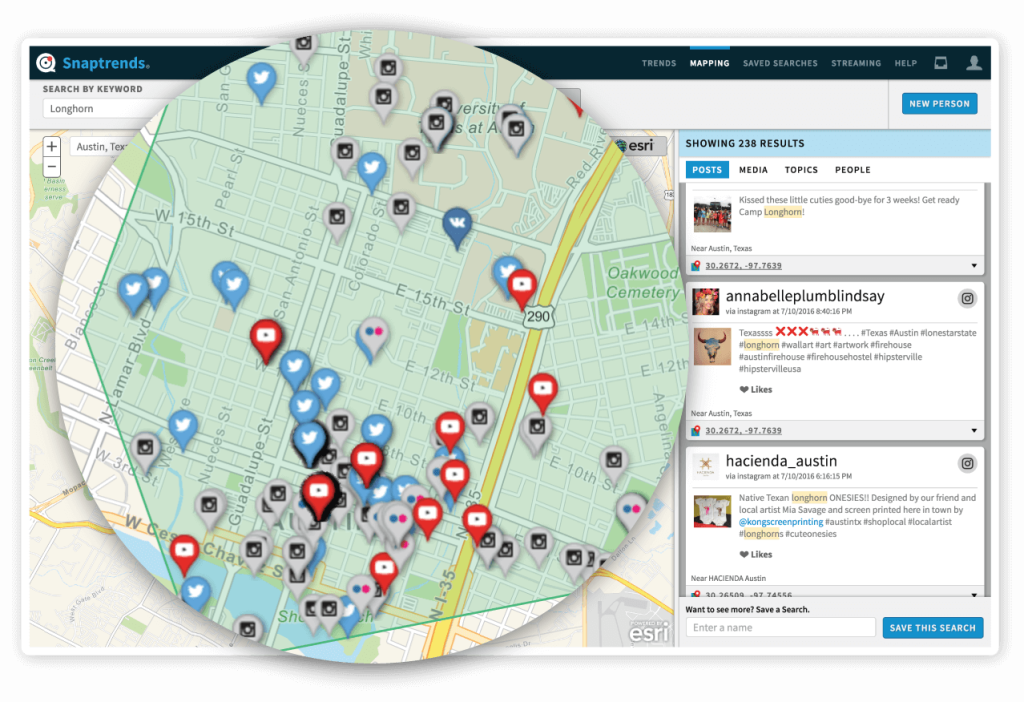Select the YouTube pin beside the 290 shield
This screenshot has width=1024, height=702.
[522, 287]
